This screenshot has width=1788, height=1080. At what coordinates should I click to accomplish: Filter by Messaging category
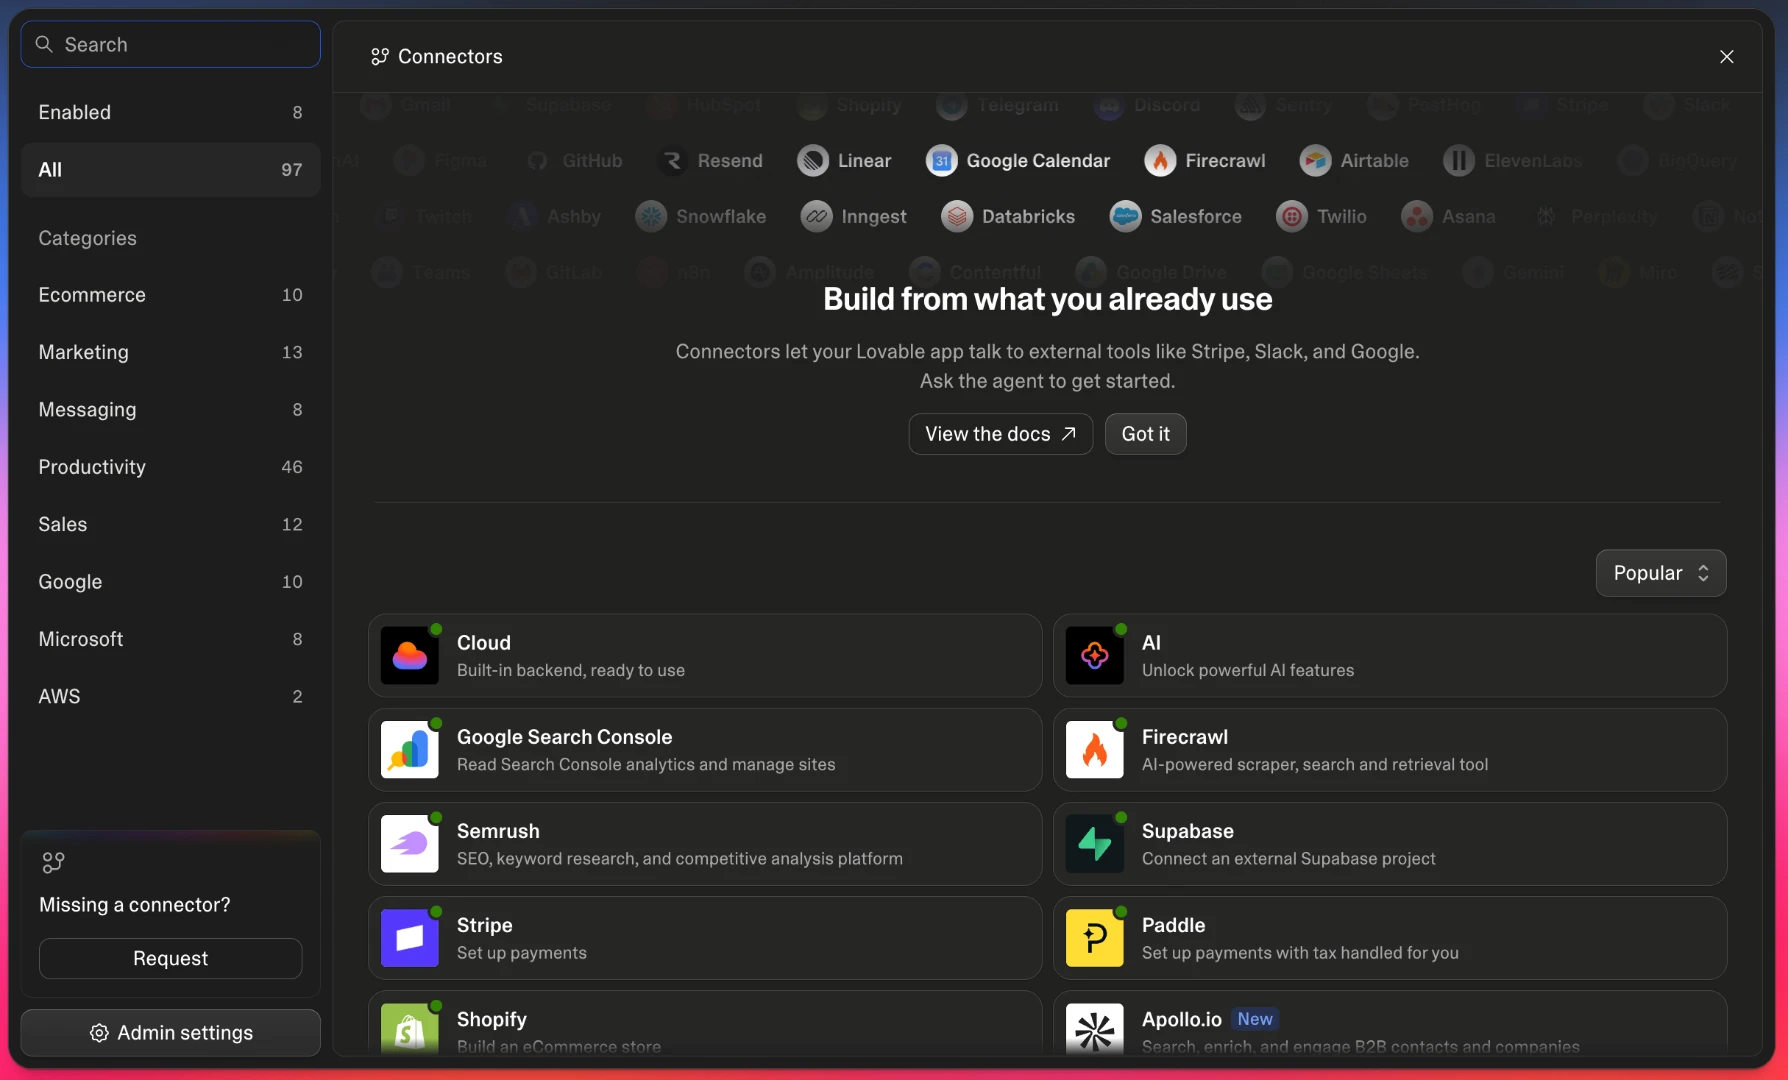point(170,410)
